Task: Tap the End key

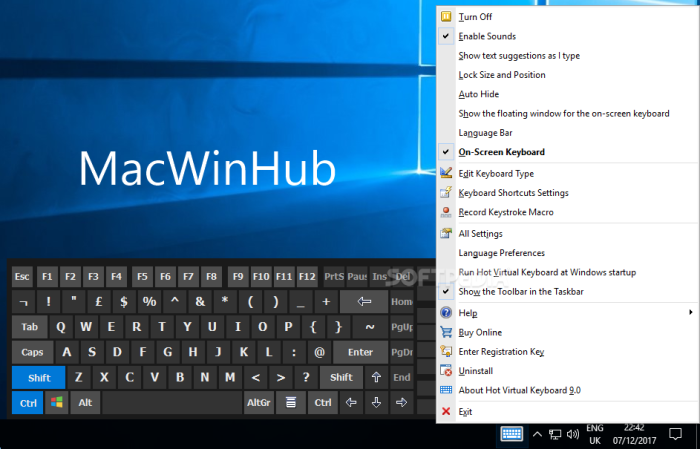Action: tap(401, 378)
